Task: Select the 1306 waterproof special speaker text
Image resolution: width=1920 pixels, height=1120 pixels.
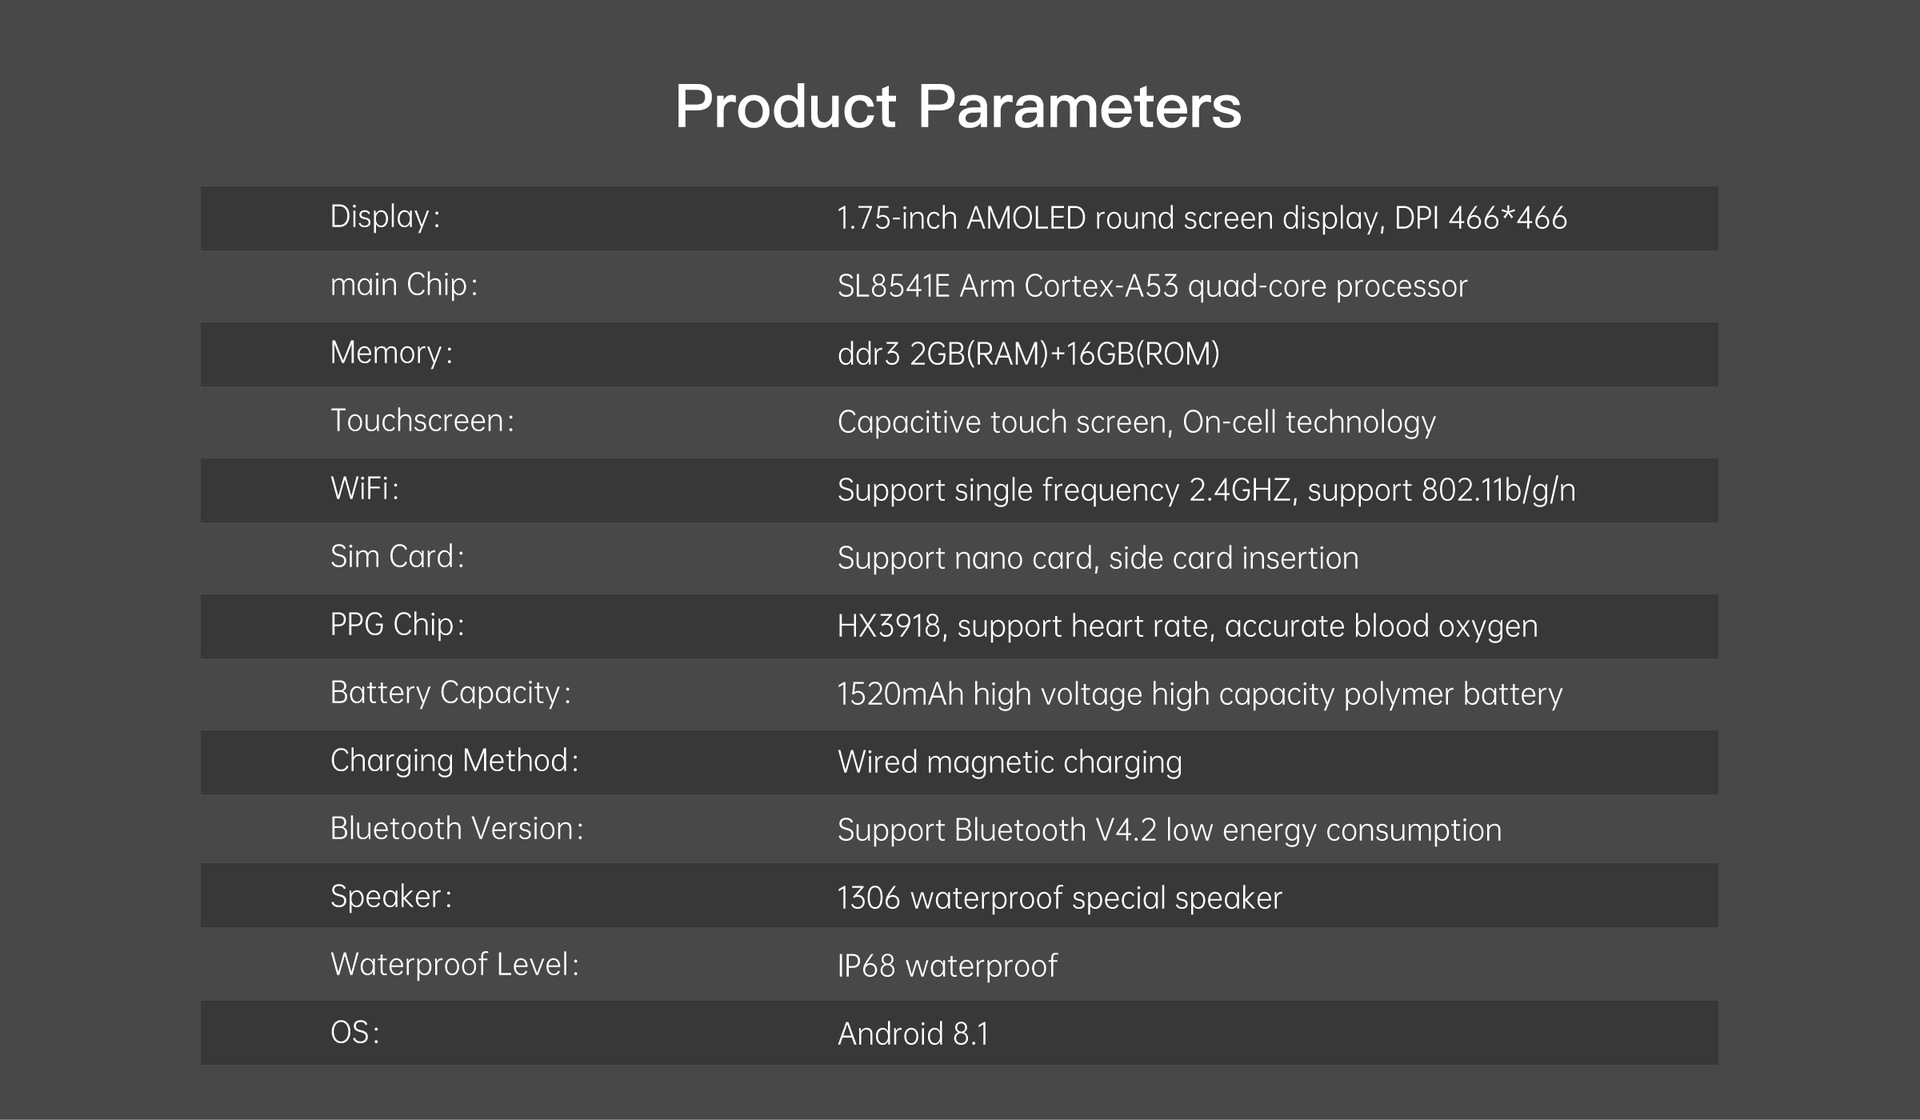Action: (x=1059, y=898)
